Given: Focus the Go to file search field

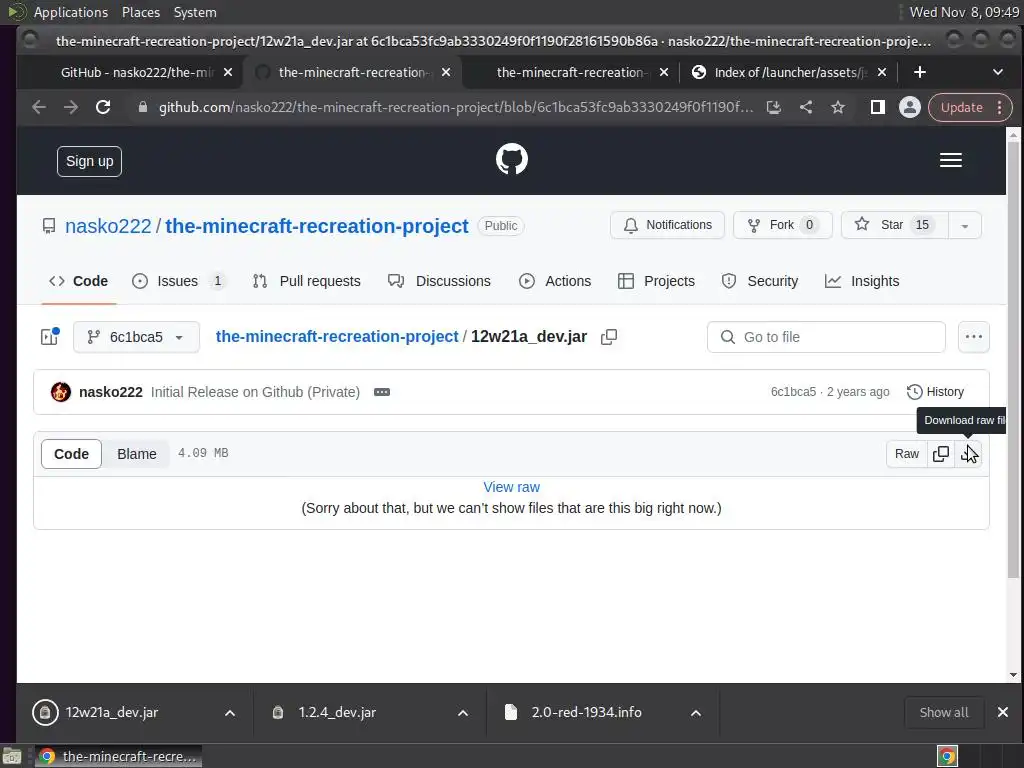Looking at the screenshot, I should click(826, 337).
